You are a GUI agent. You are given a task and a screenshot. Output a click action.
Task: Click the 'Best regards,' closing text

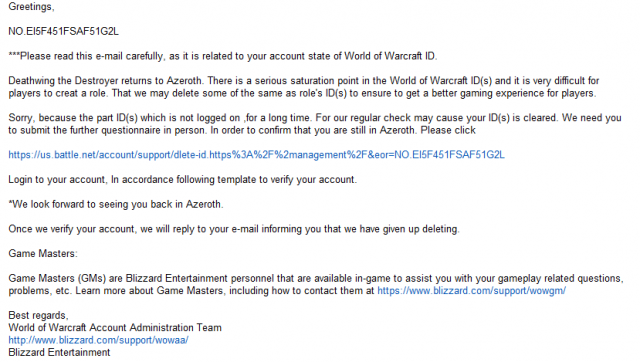pos(38,315)
